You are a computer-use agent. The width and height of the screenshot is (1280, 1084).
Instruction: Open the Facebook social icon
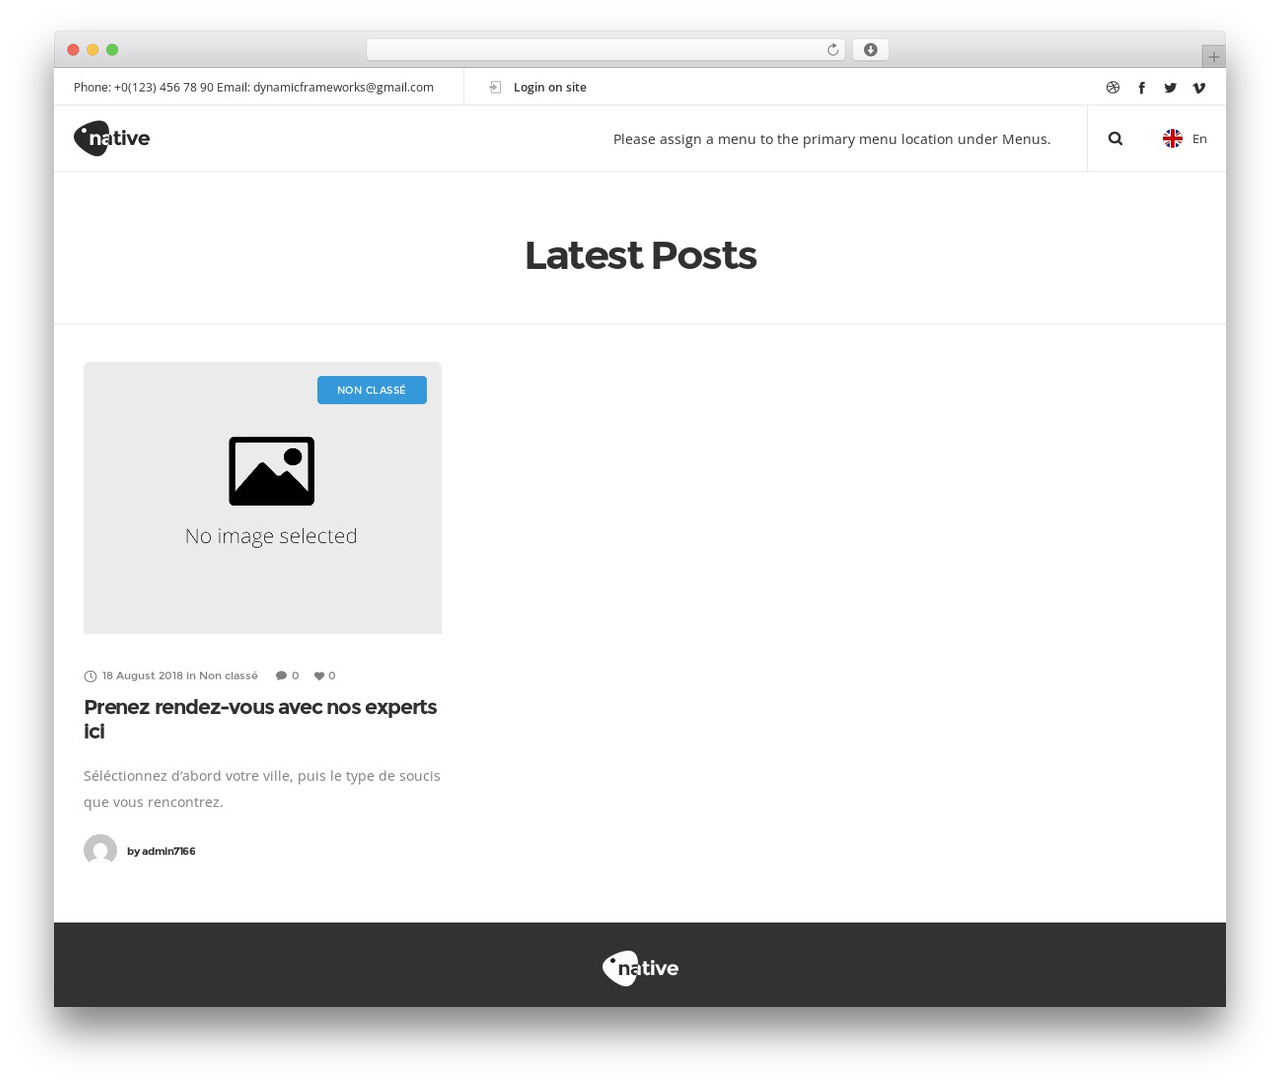(x=1141, y=88)
